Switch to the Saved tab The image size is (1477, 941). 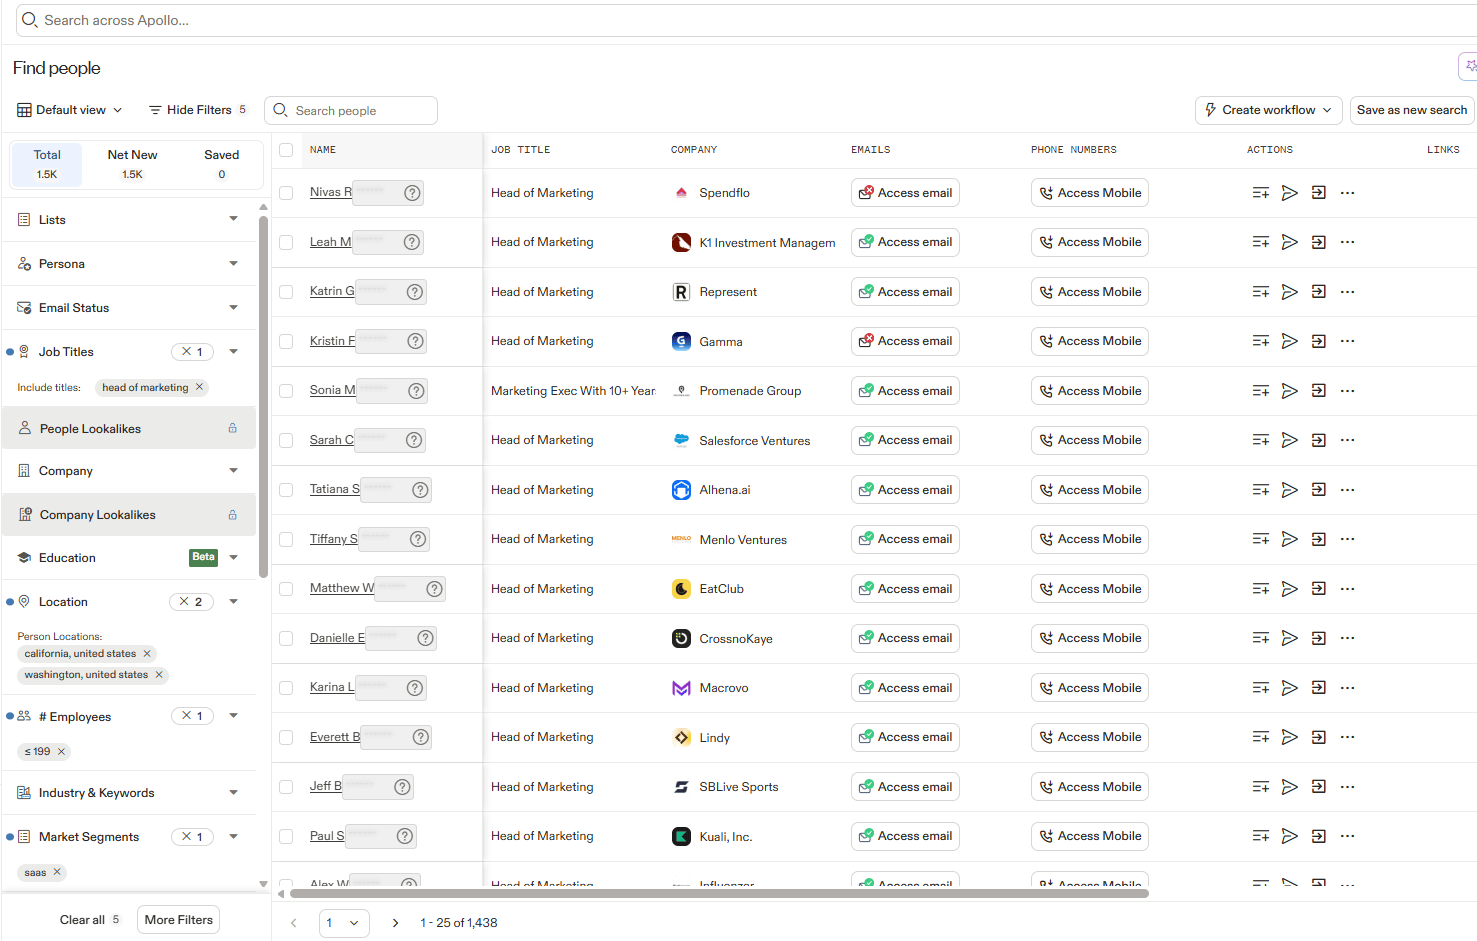(x=222, y=164)
